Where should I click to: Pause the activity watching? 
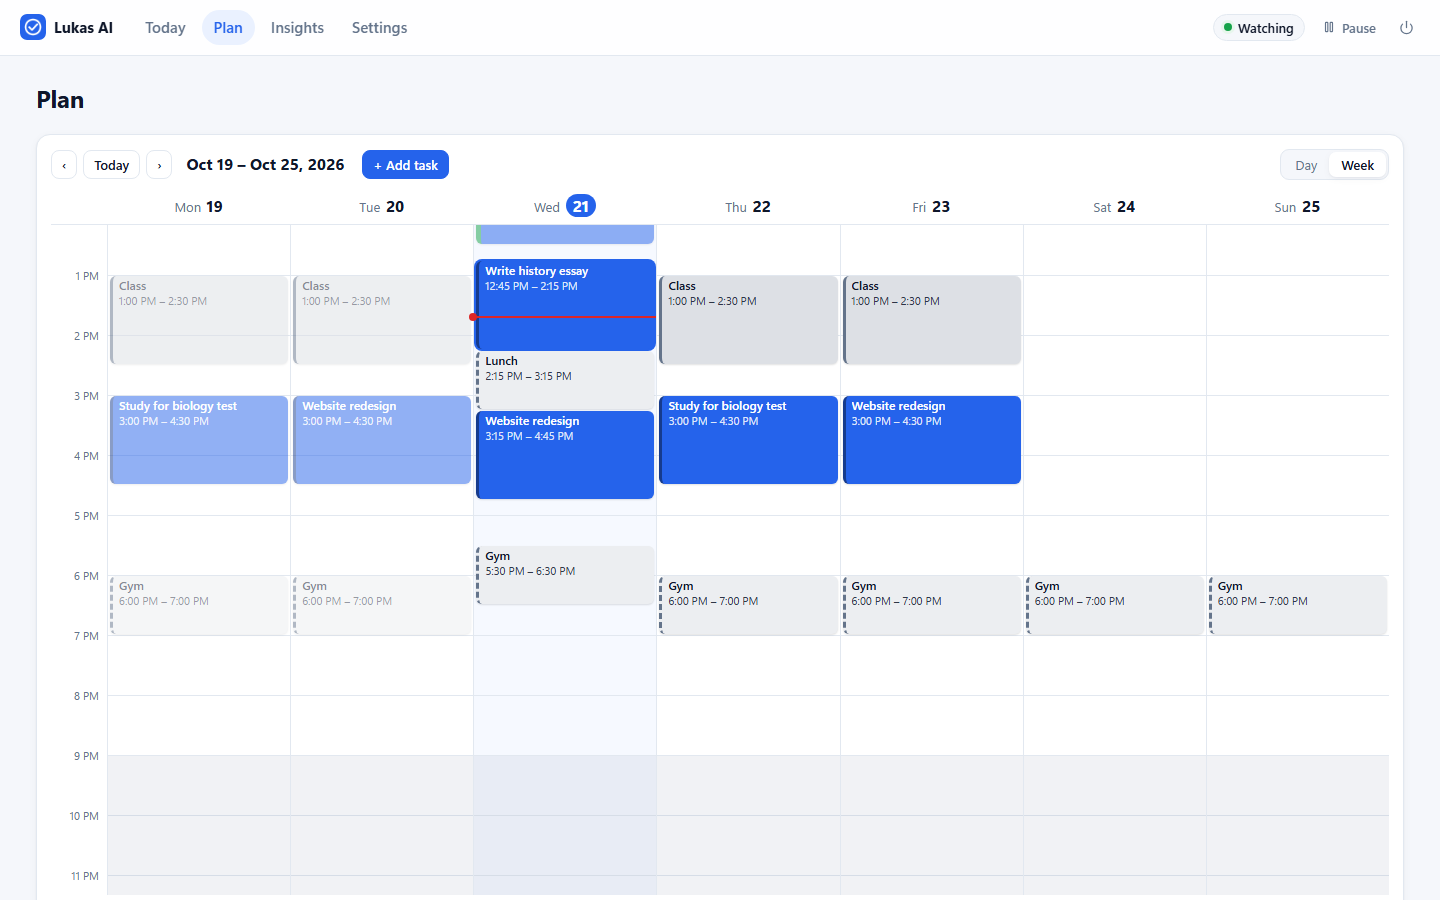[1350, 28]
